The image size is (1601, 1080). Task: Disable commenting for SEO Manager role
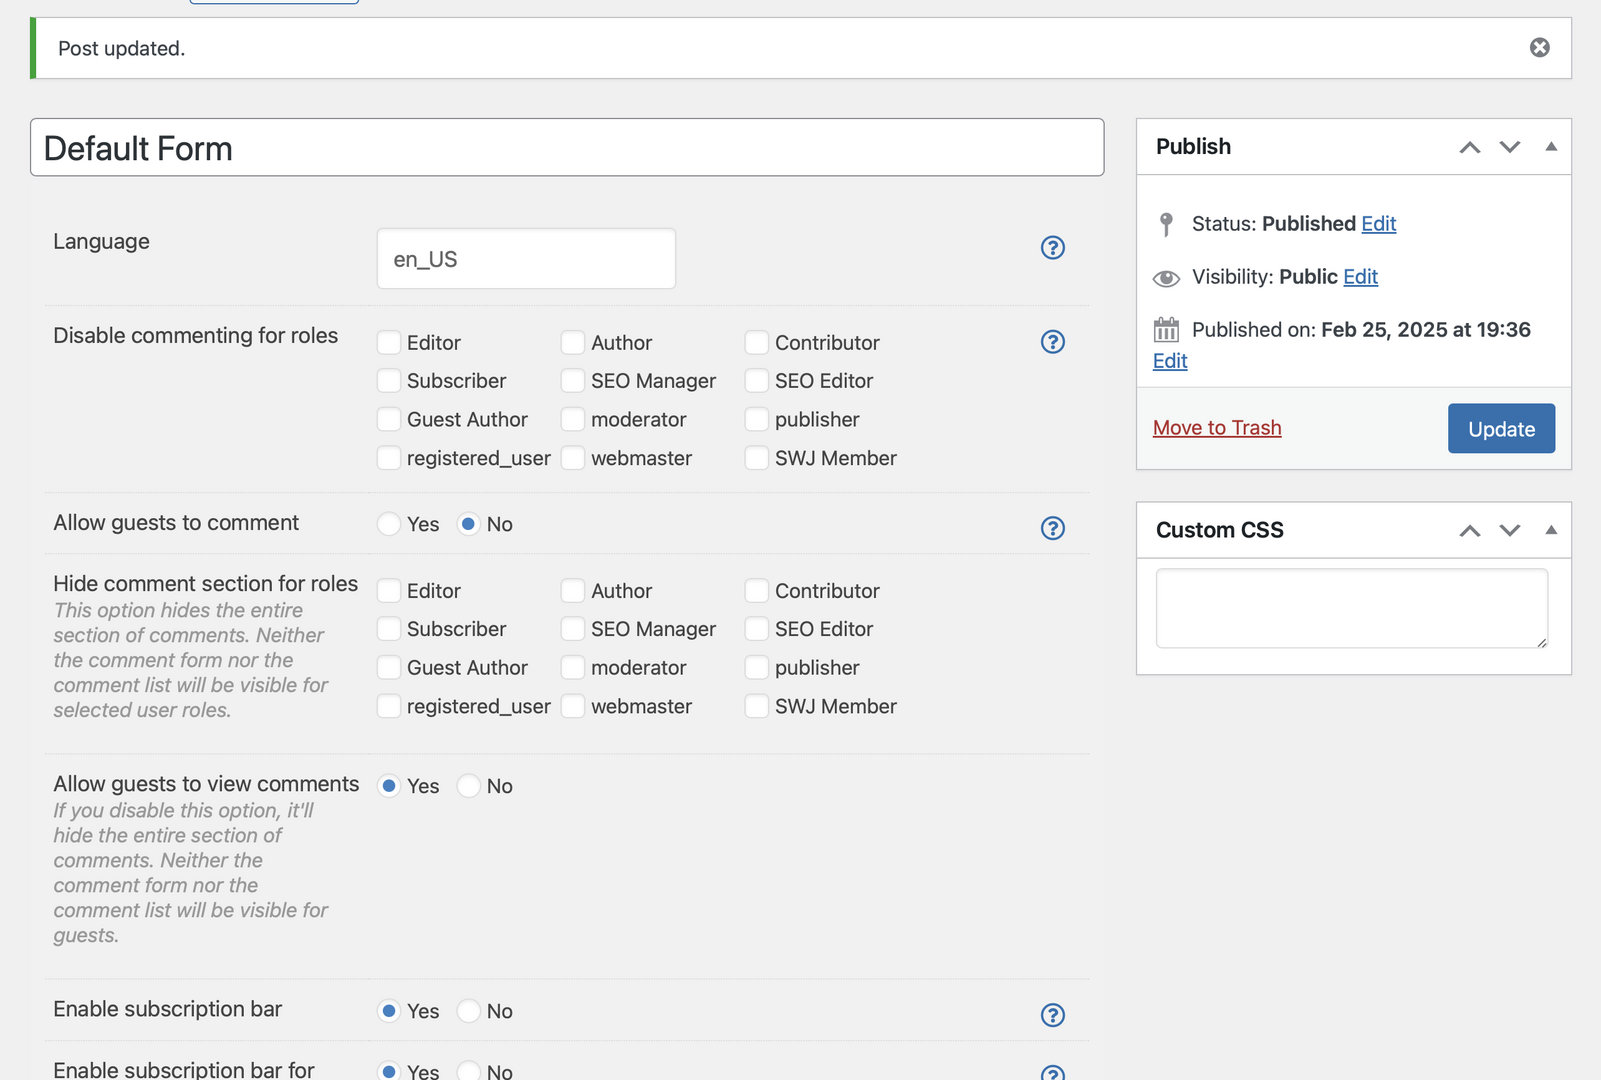[573, 381]
